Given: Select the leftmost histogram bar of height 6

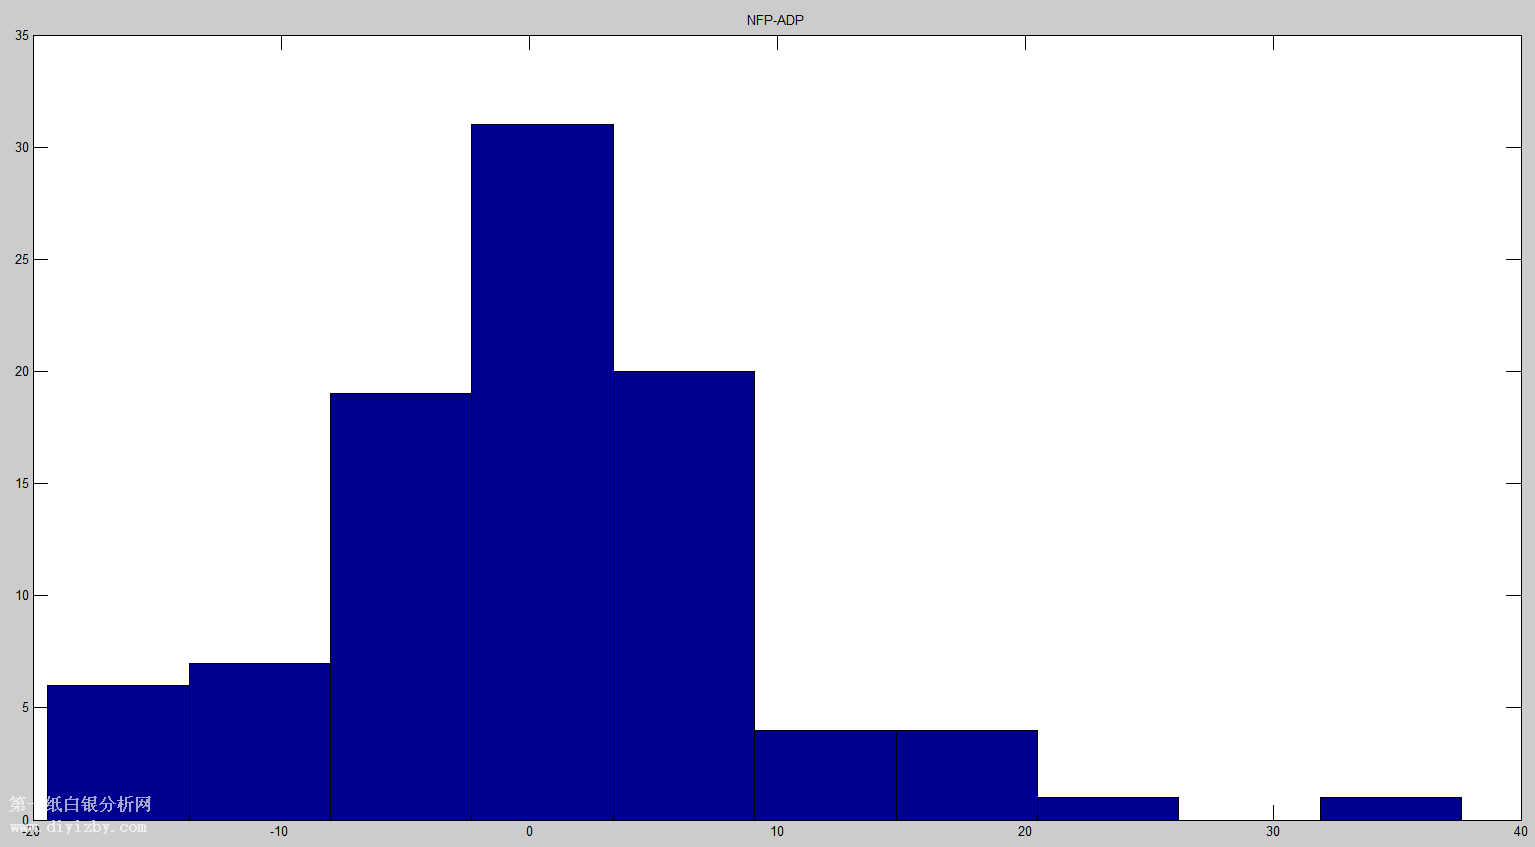Looking at the screenshot, I should coord(118,752).
